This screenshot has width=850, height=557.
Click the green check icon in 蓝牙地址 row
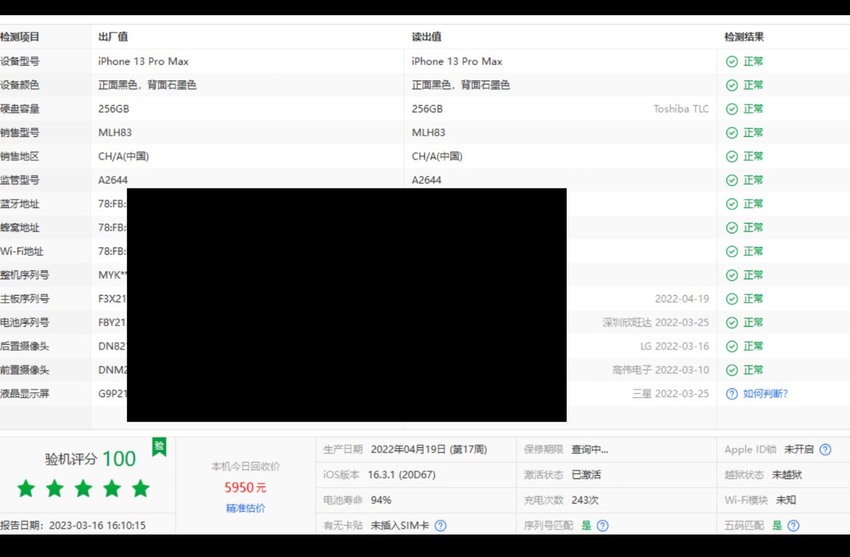tap(732, 204)
